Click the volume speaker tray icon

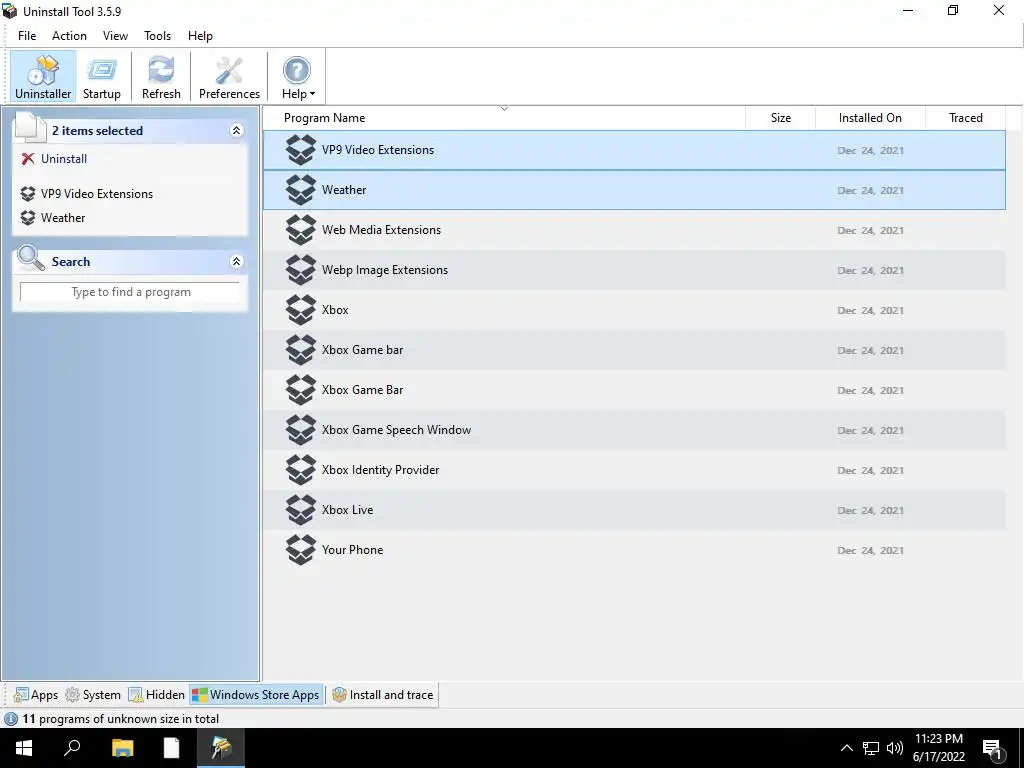pyautogui.click(x=895, y=748)
